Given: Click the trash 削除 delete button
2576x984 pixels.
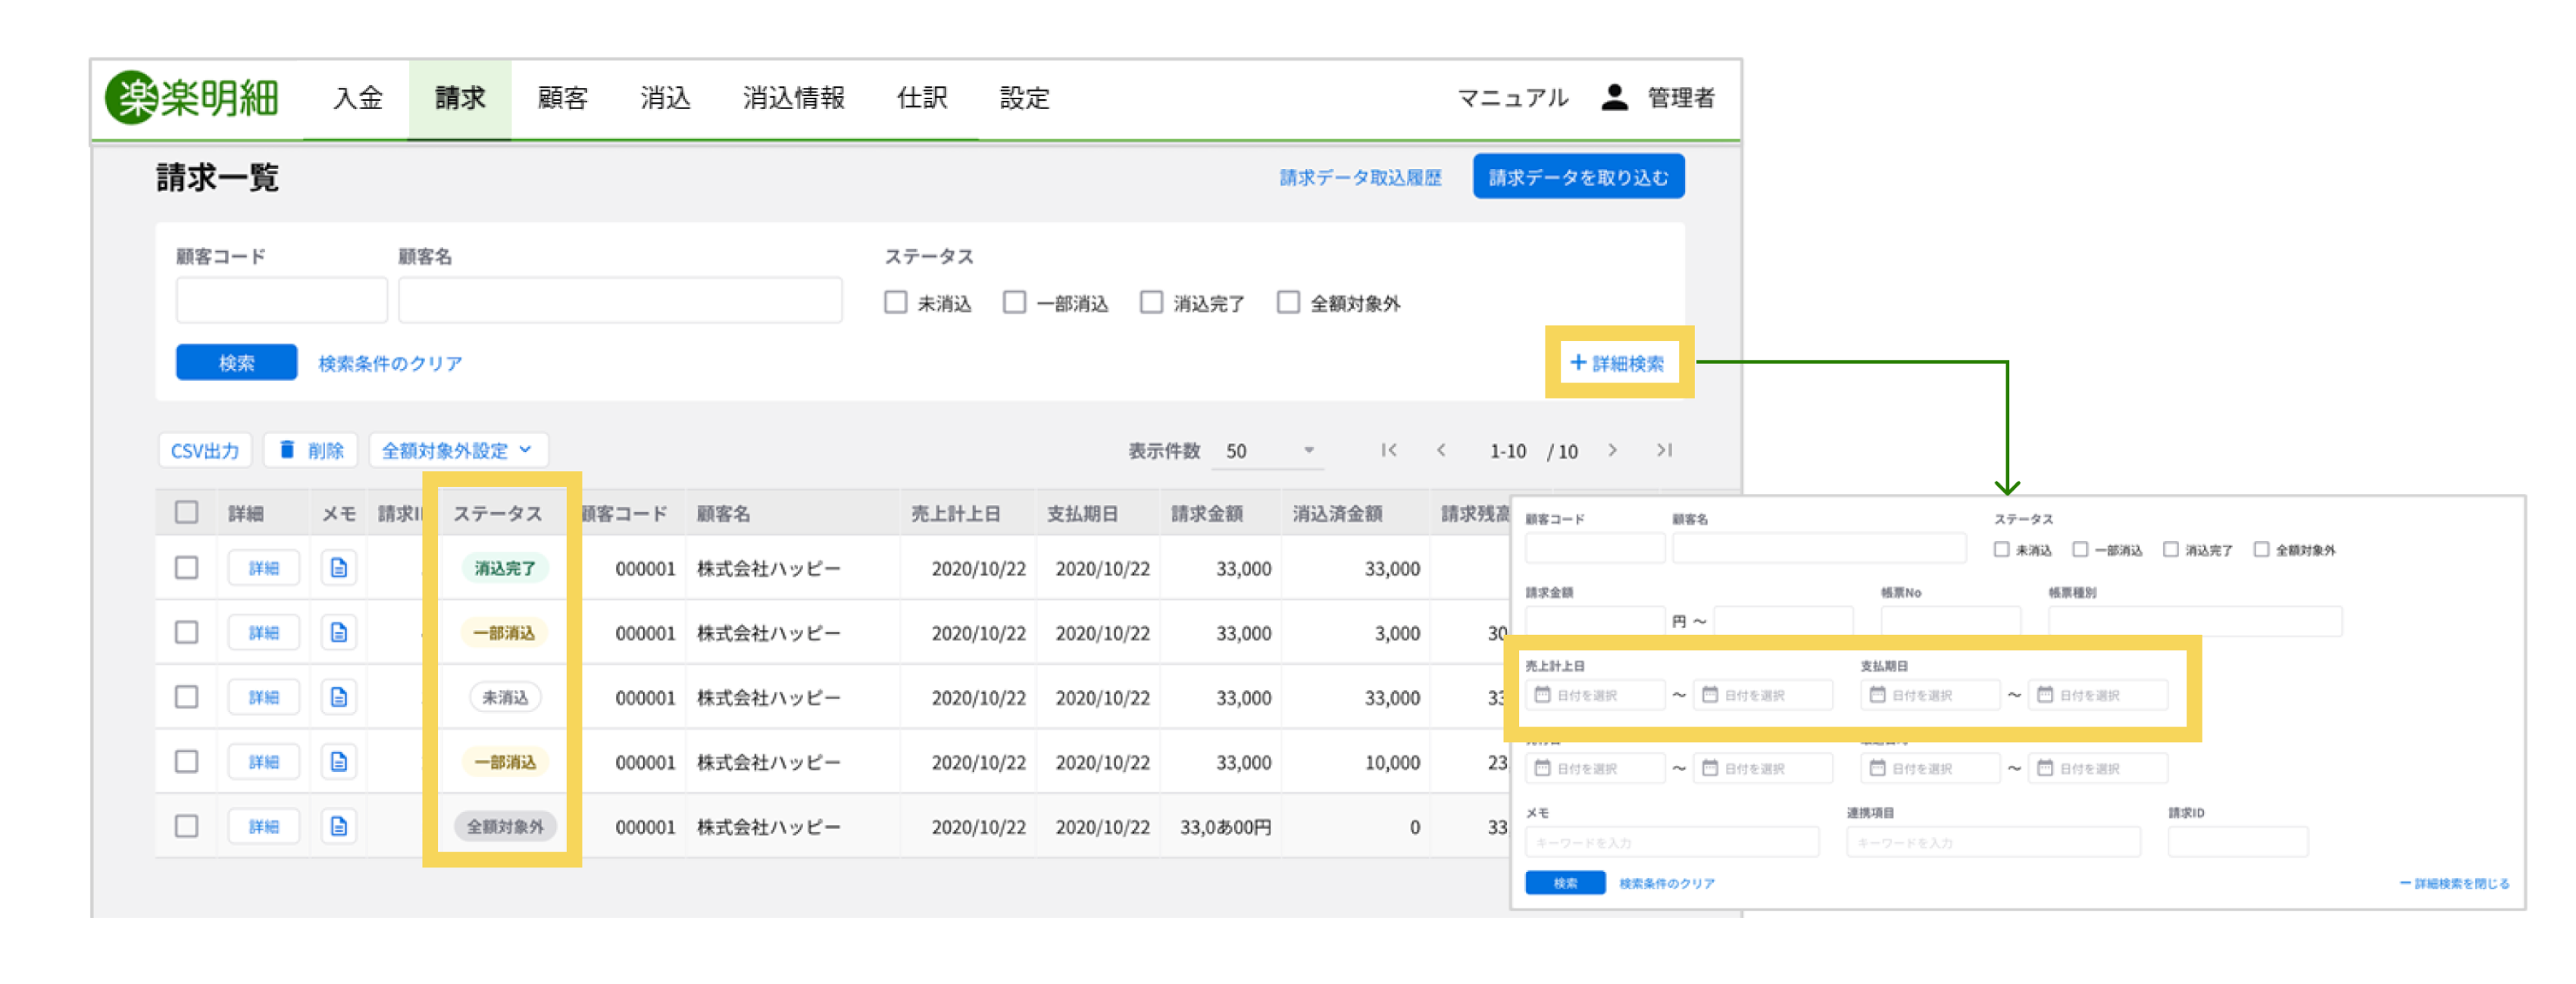Looking at the screenshot, I should click(x=311, y=450).
